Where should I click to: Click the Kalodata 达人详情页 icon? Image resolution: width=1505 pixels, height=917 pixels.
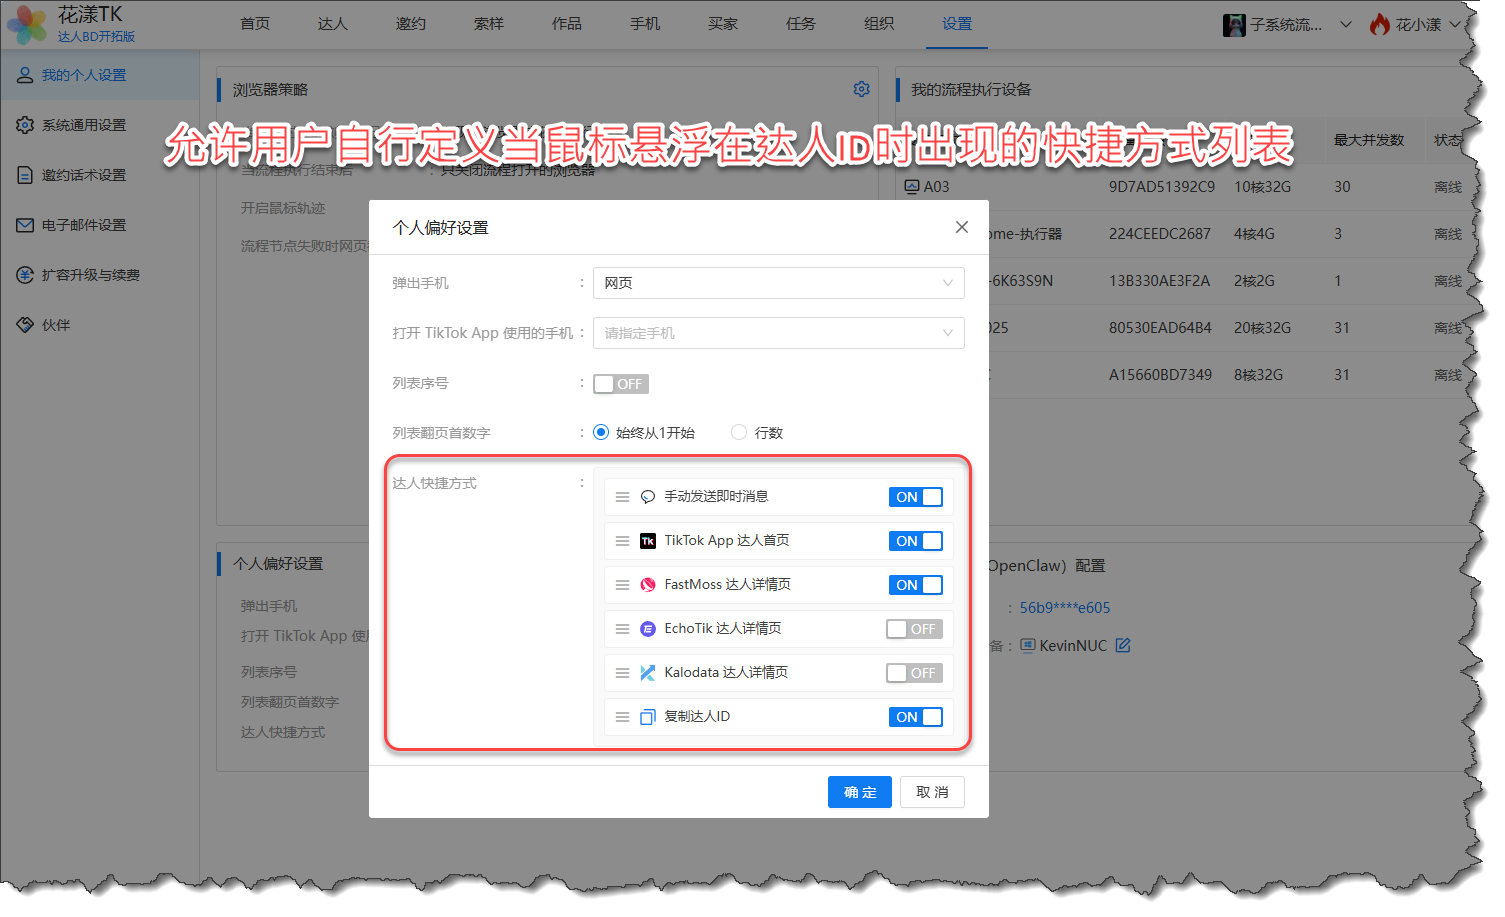coord(648,673)
